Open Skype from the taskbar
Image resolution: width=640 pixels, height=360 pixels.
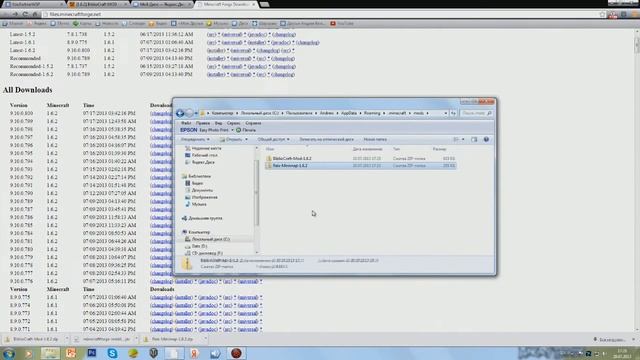click(112, 353)
